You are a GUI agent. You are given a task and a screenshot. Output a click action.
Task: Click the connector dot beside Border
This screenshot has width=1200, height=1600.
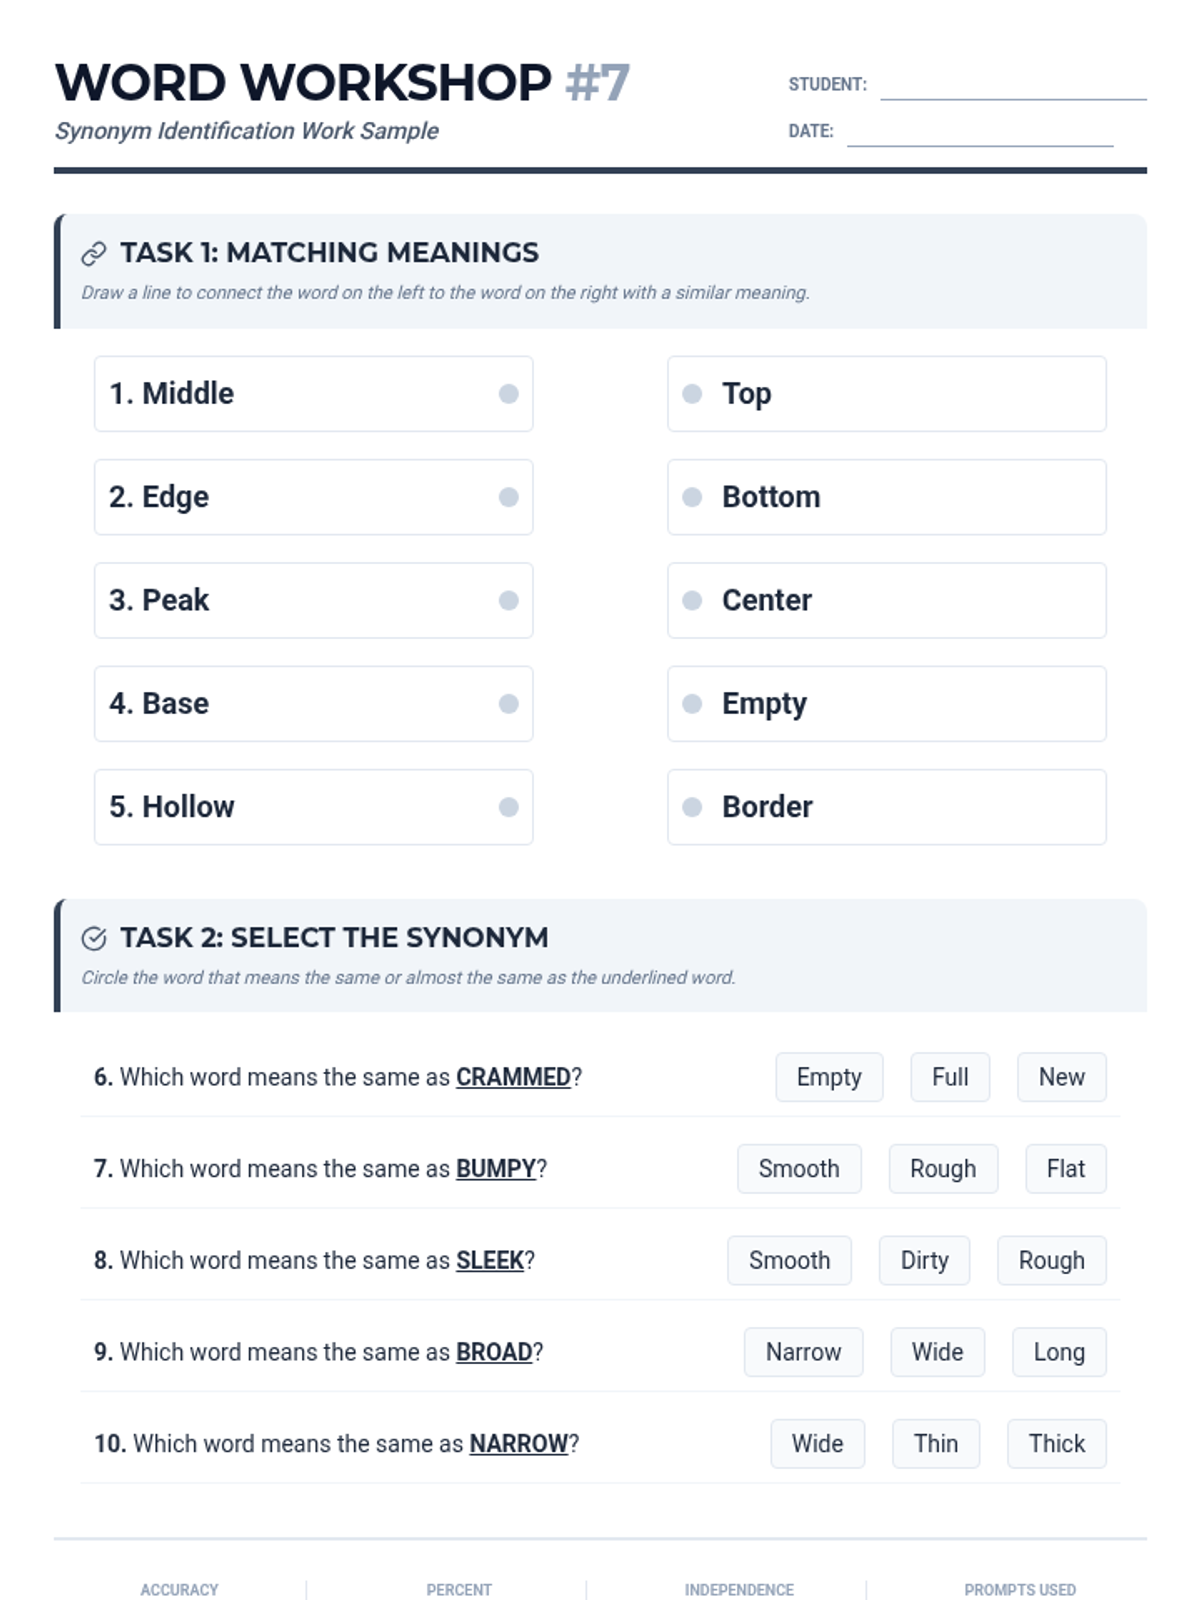tap(692, 807)
